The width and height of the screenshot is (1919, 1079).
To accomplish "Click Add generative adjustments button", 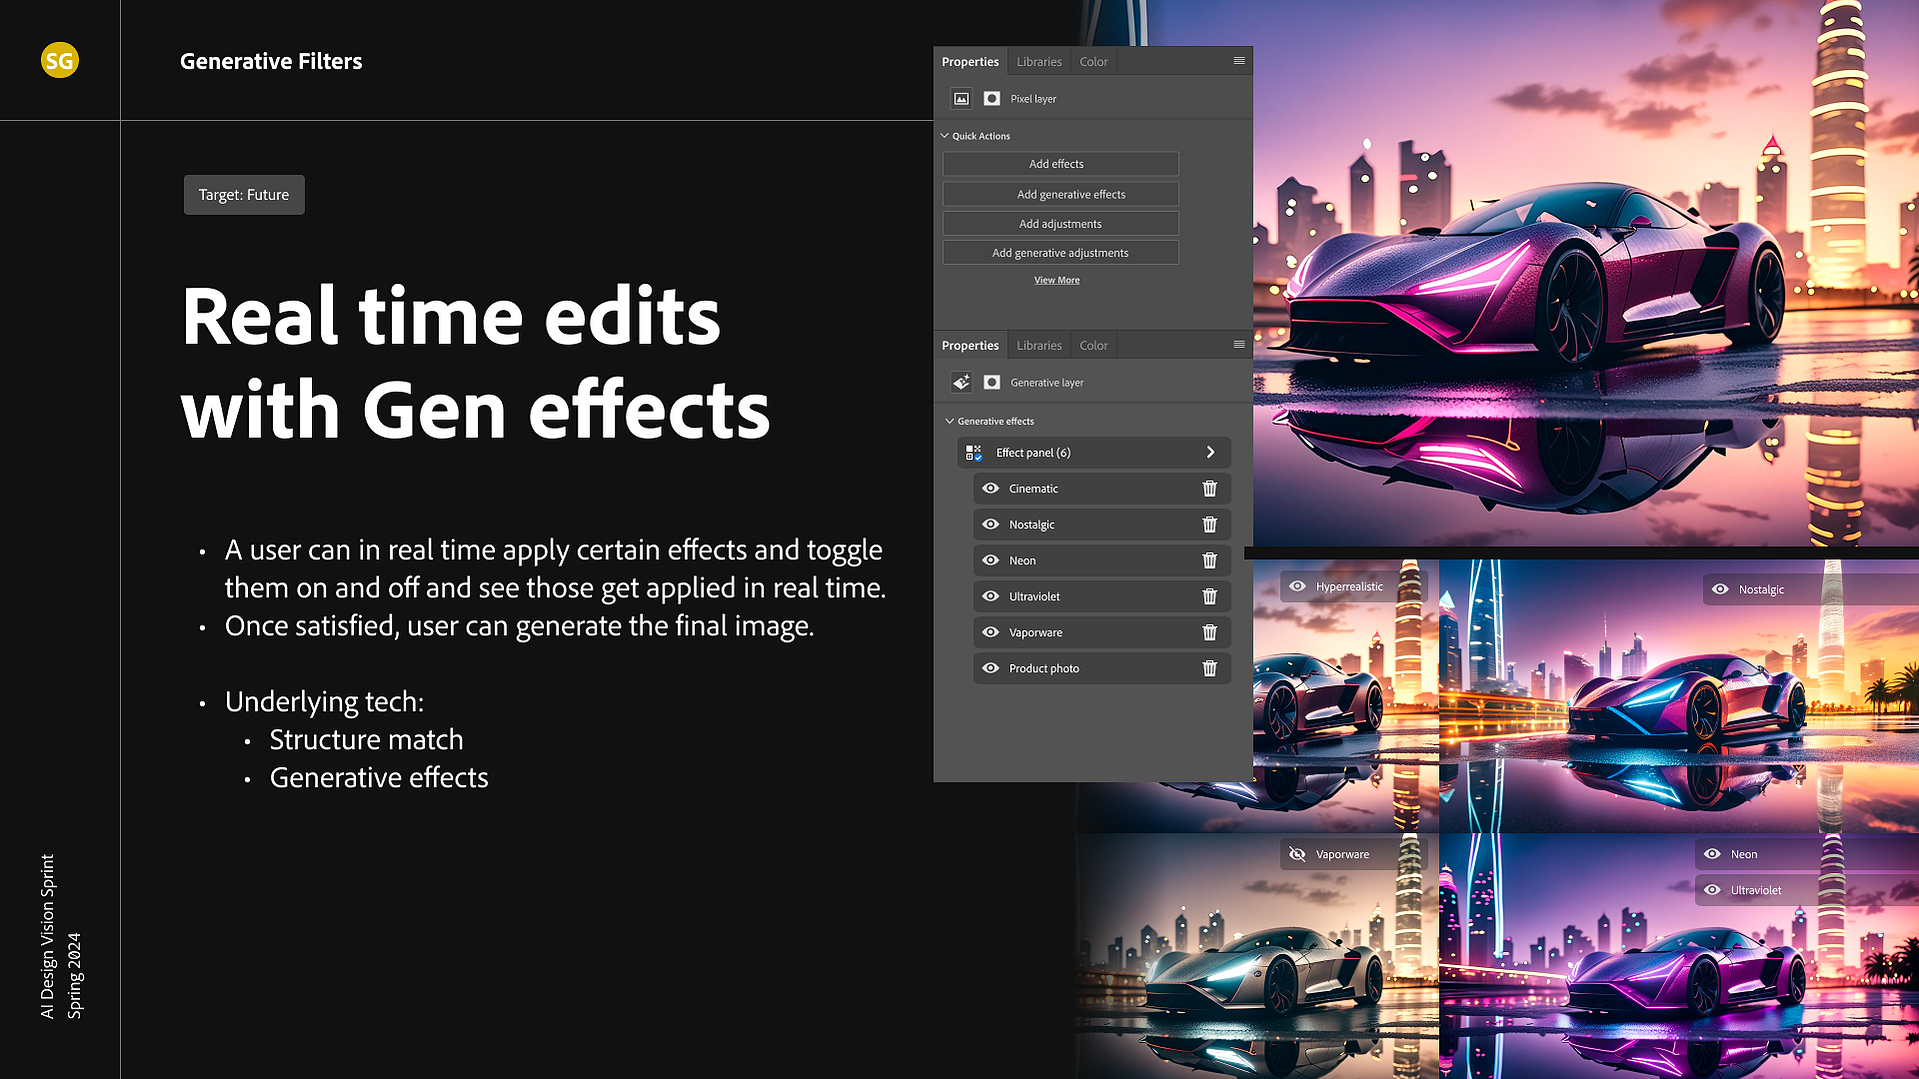I will [x=1060, y=253].
